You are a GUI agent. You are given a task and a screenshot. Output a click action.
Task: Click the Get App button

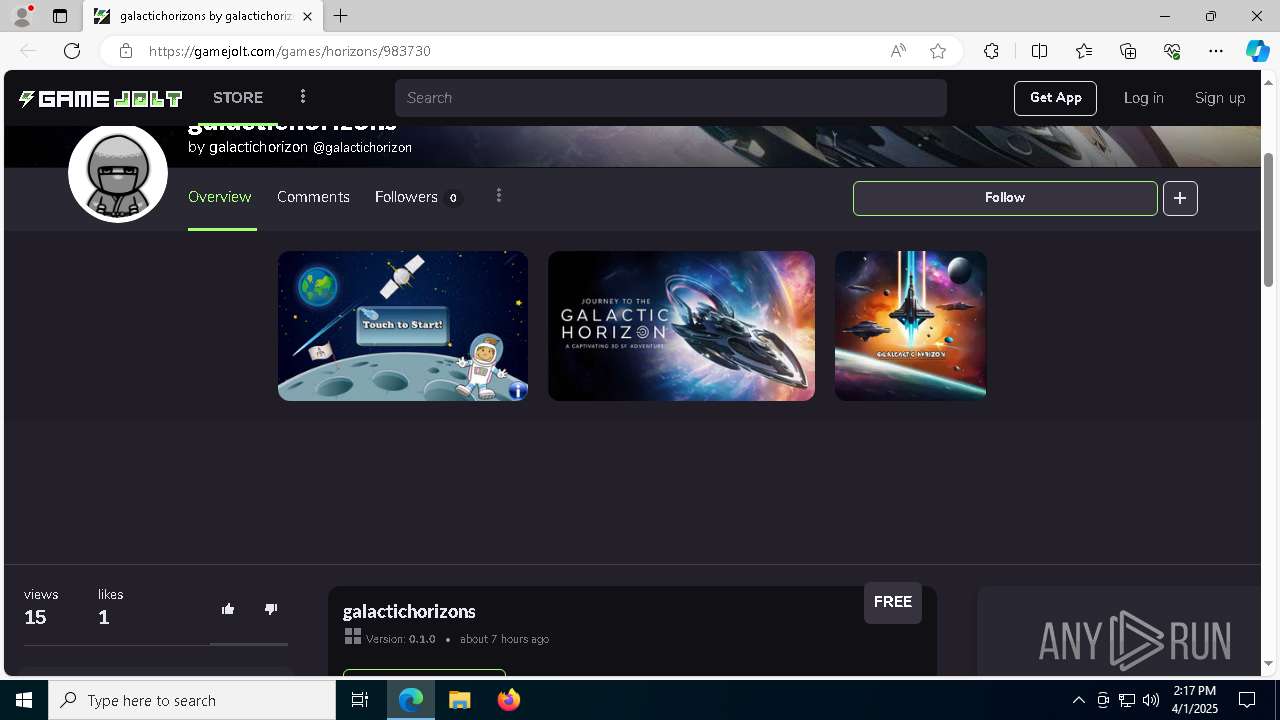coord(1055,98)
